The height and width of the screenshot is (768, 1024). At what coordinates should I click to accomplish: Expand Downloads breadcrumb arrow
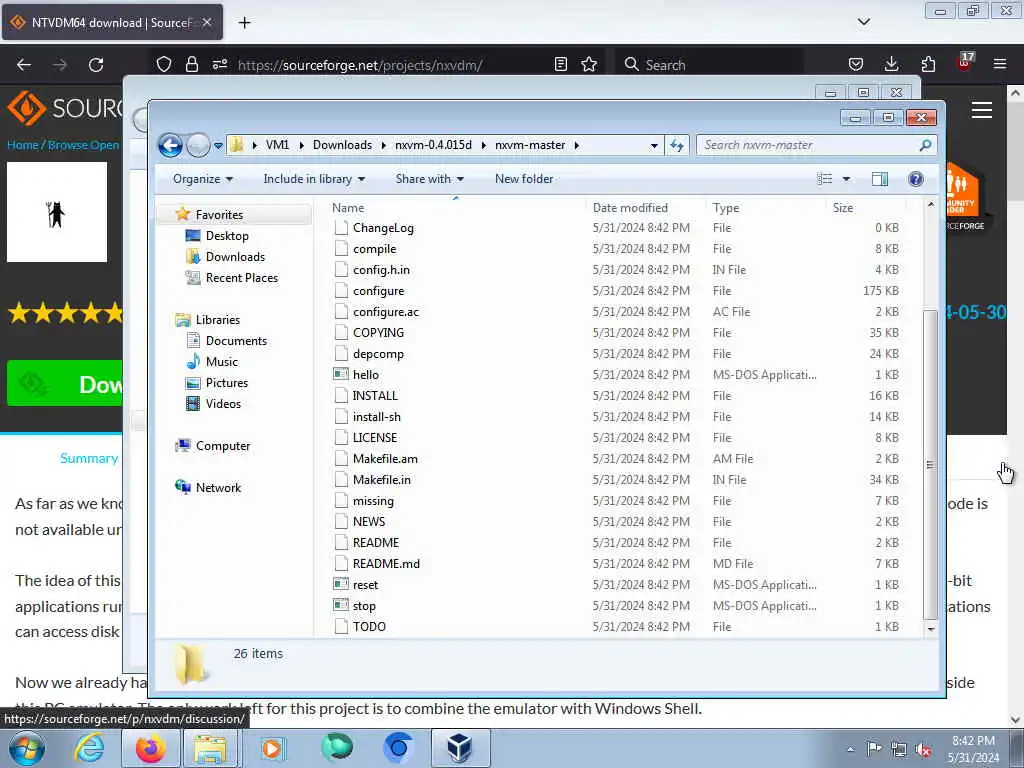(383, 145)
